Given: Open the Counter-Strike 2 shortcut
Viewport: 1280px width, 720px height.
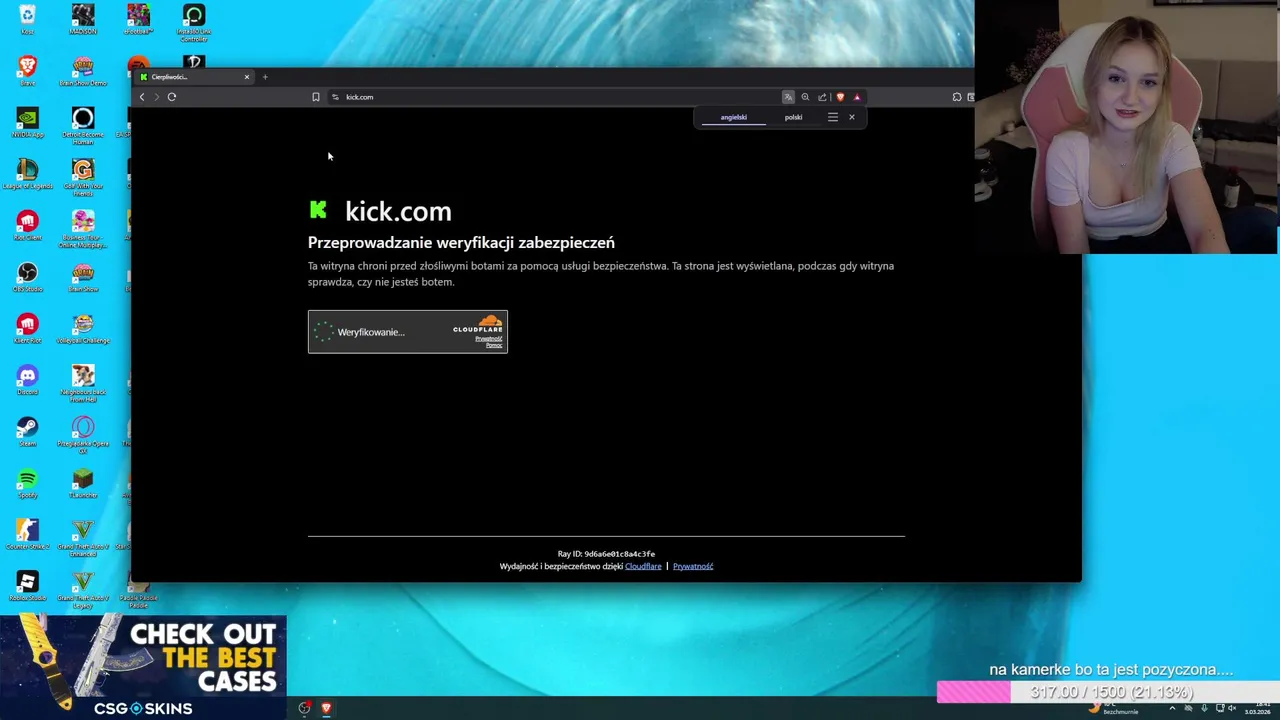Looking at the screenshot, I should click(27, 535).
